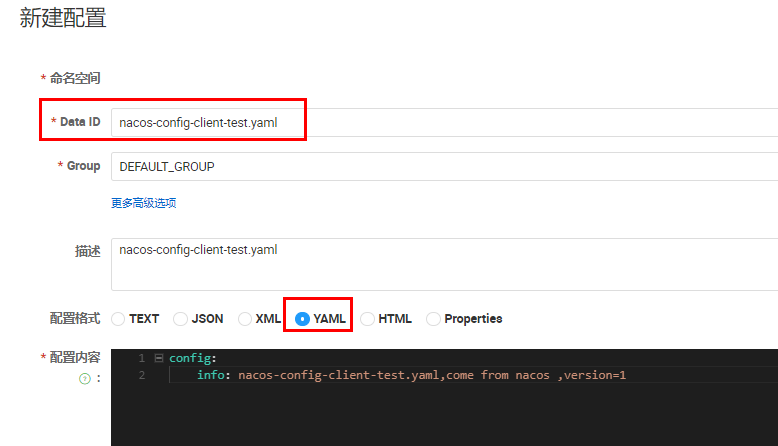Select the Properties format radio button
This screenshot has height=446, width=778.
(x=433, y=319)
